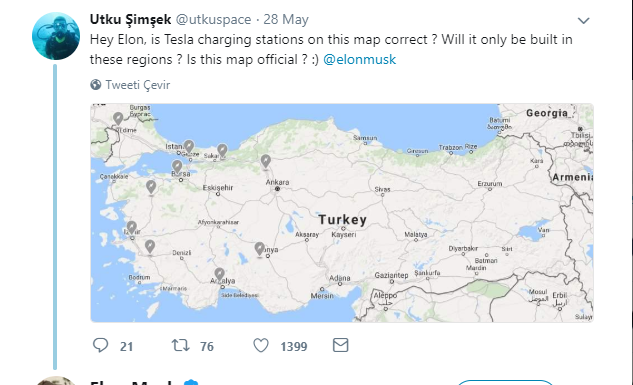Select the charging pin near Edirne
Screen dimensions: 633x385
118,119
